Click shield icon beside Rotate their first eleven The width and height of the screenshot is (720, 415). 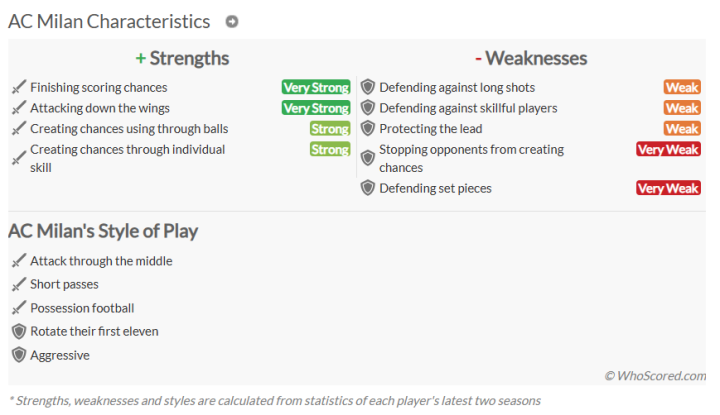tap(18, 331)
